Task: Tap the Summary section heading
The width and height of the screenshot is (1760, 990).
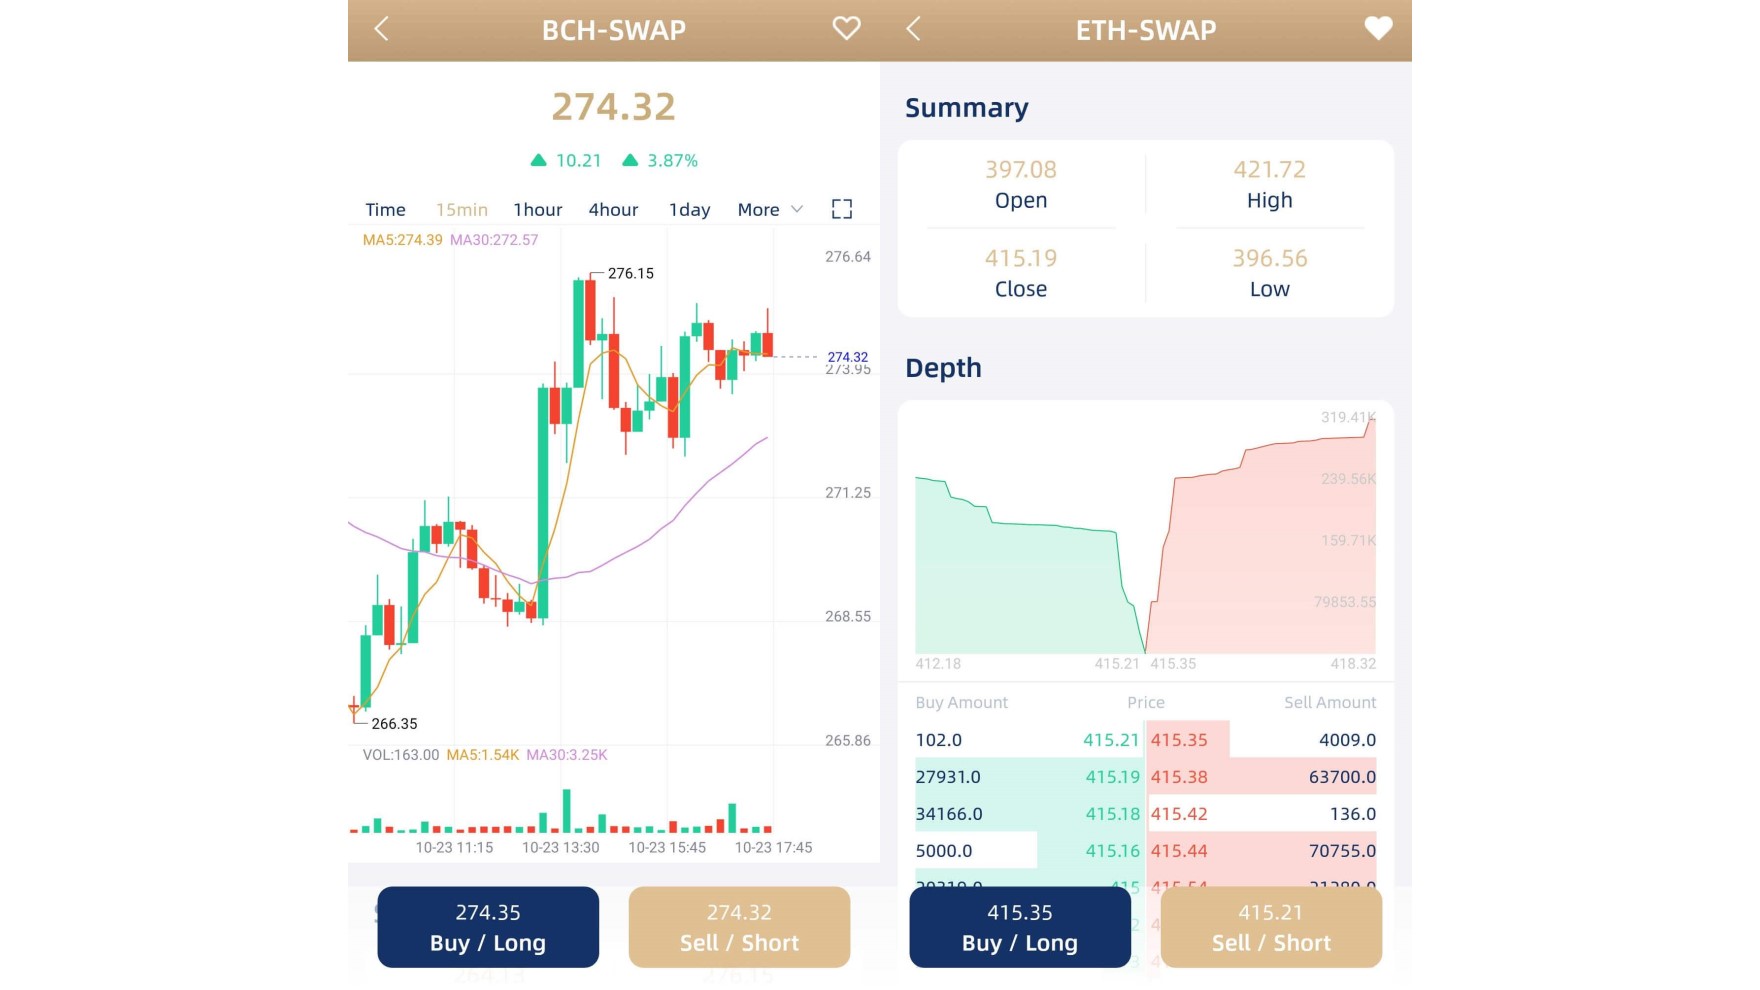Action: [966, 108]
